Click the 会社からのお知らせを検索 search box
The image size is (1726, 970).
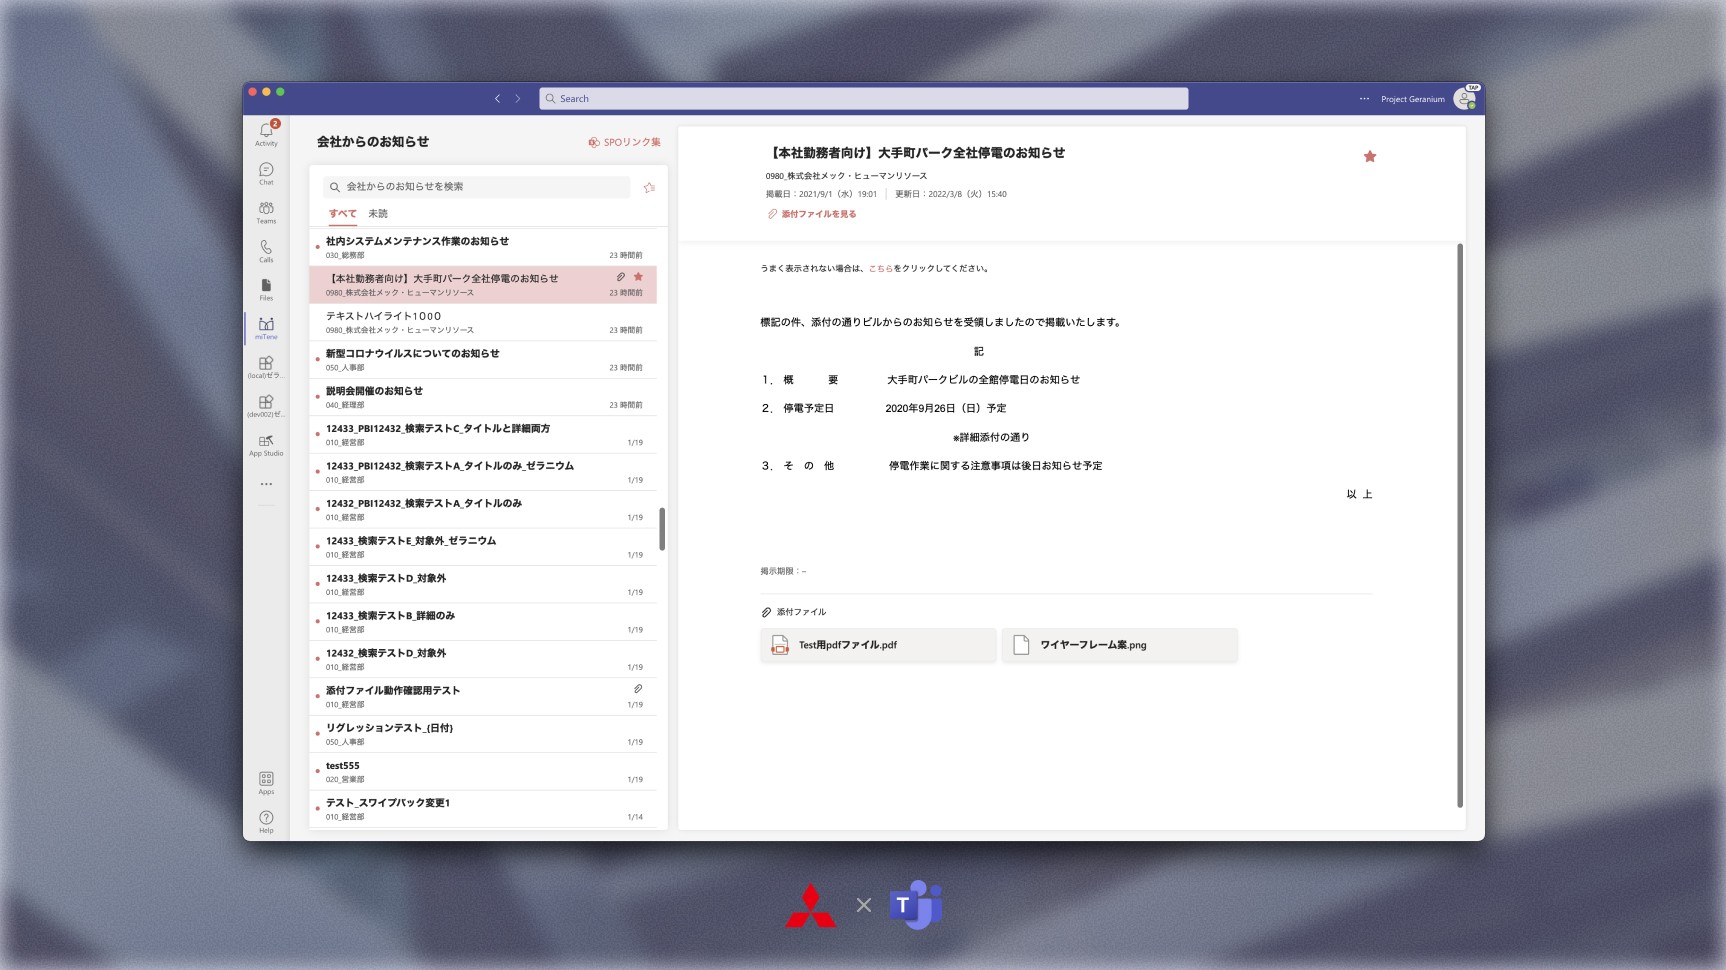(x=477, y=187)
